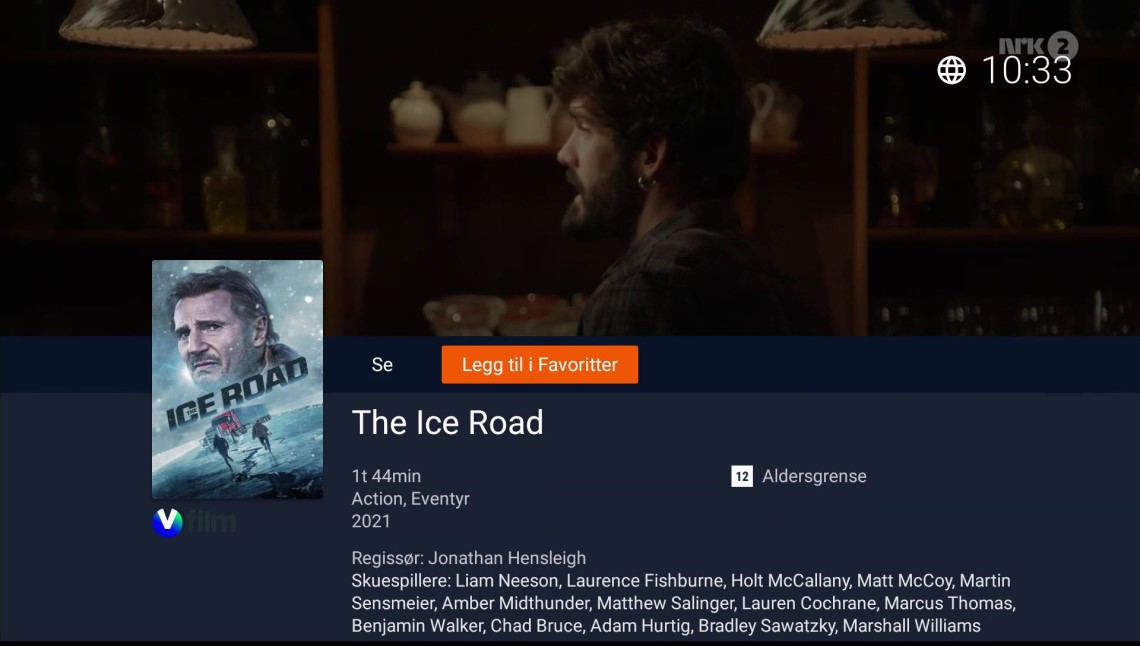Select Holt McCallany in the cast list
Viewport: 1140px width, 646px height.
tap(790, 581)
